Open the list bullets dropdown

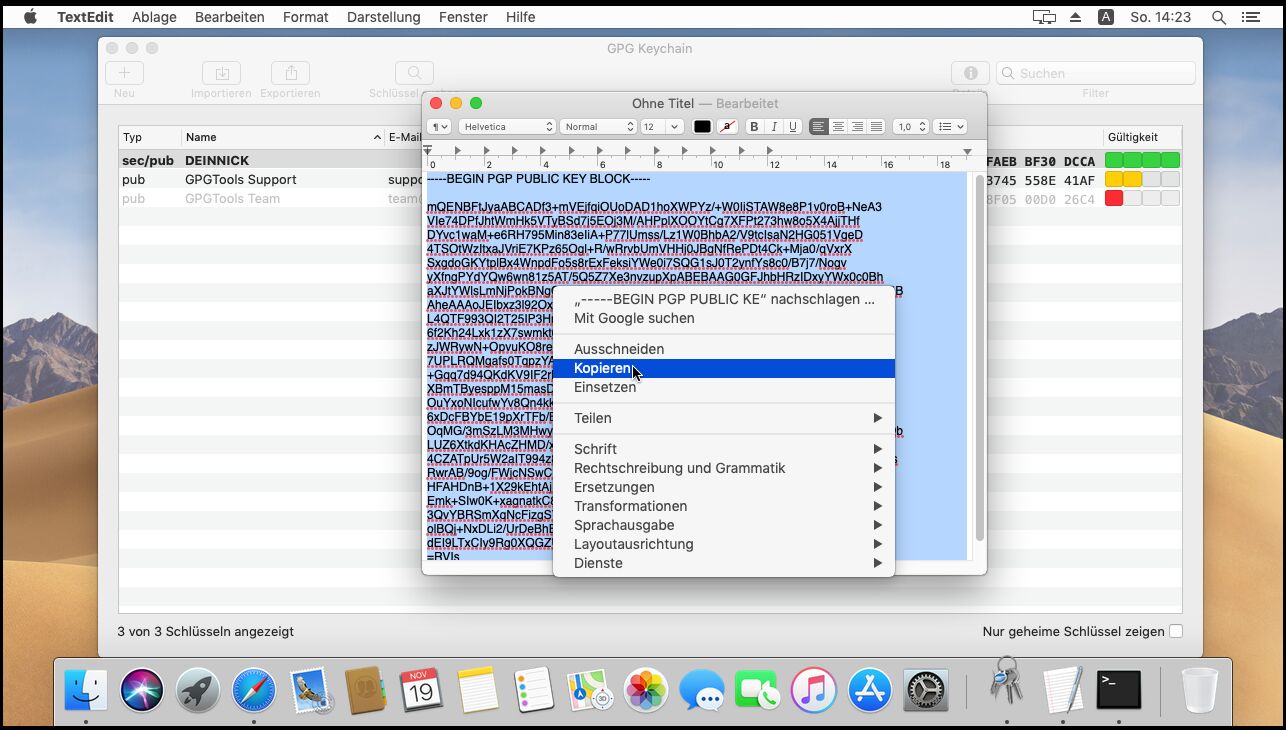pyautogui.click(x=949, y=127)
